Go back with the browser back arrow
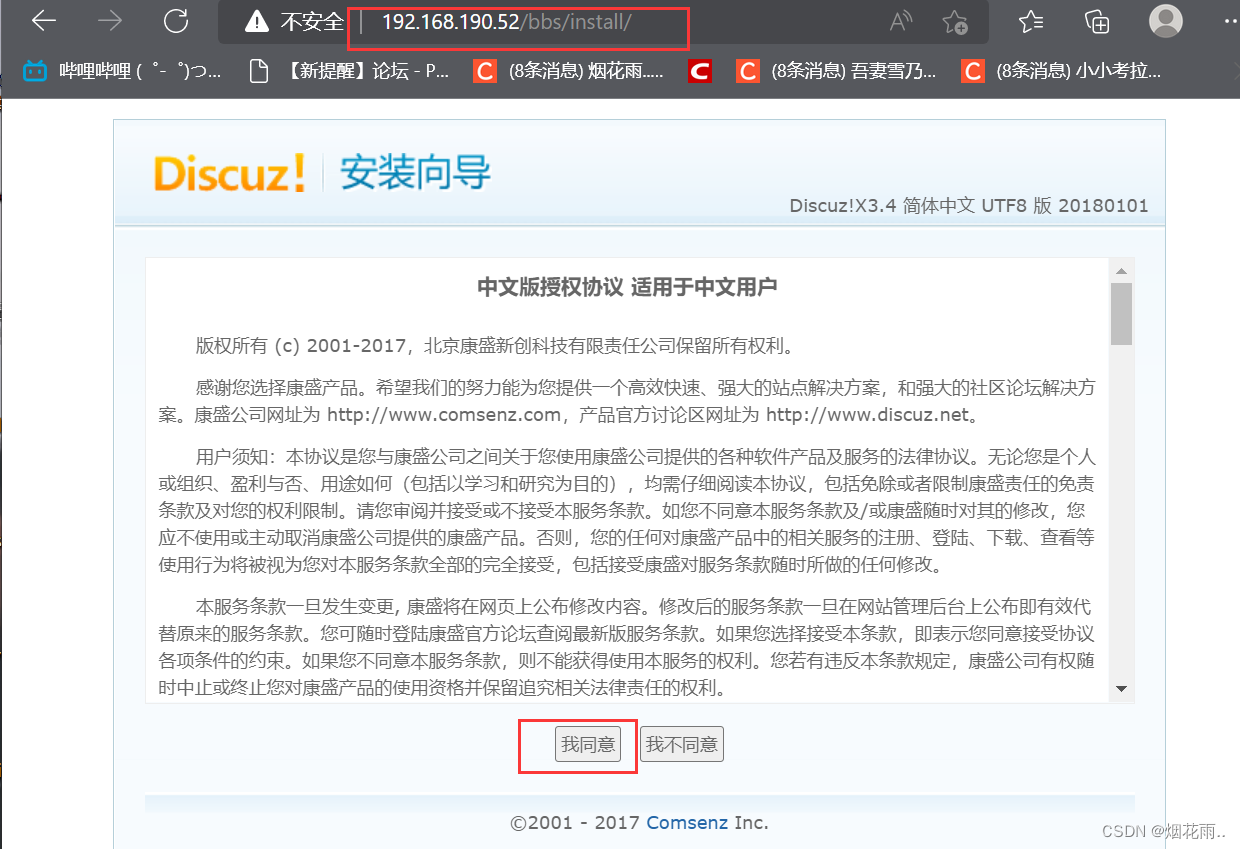1240x849 pixels. (44, 21)
